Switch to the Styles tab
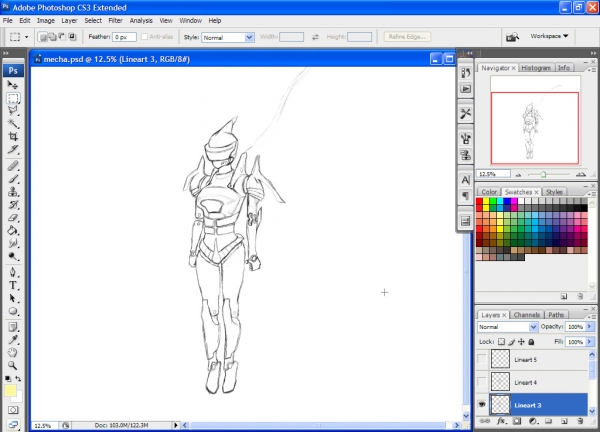This screenshot has width=600, height=432. [554, 192]
